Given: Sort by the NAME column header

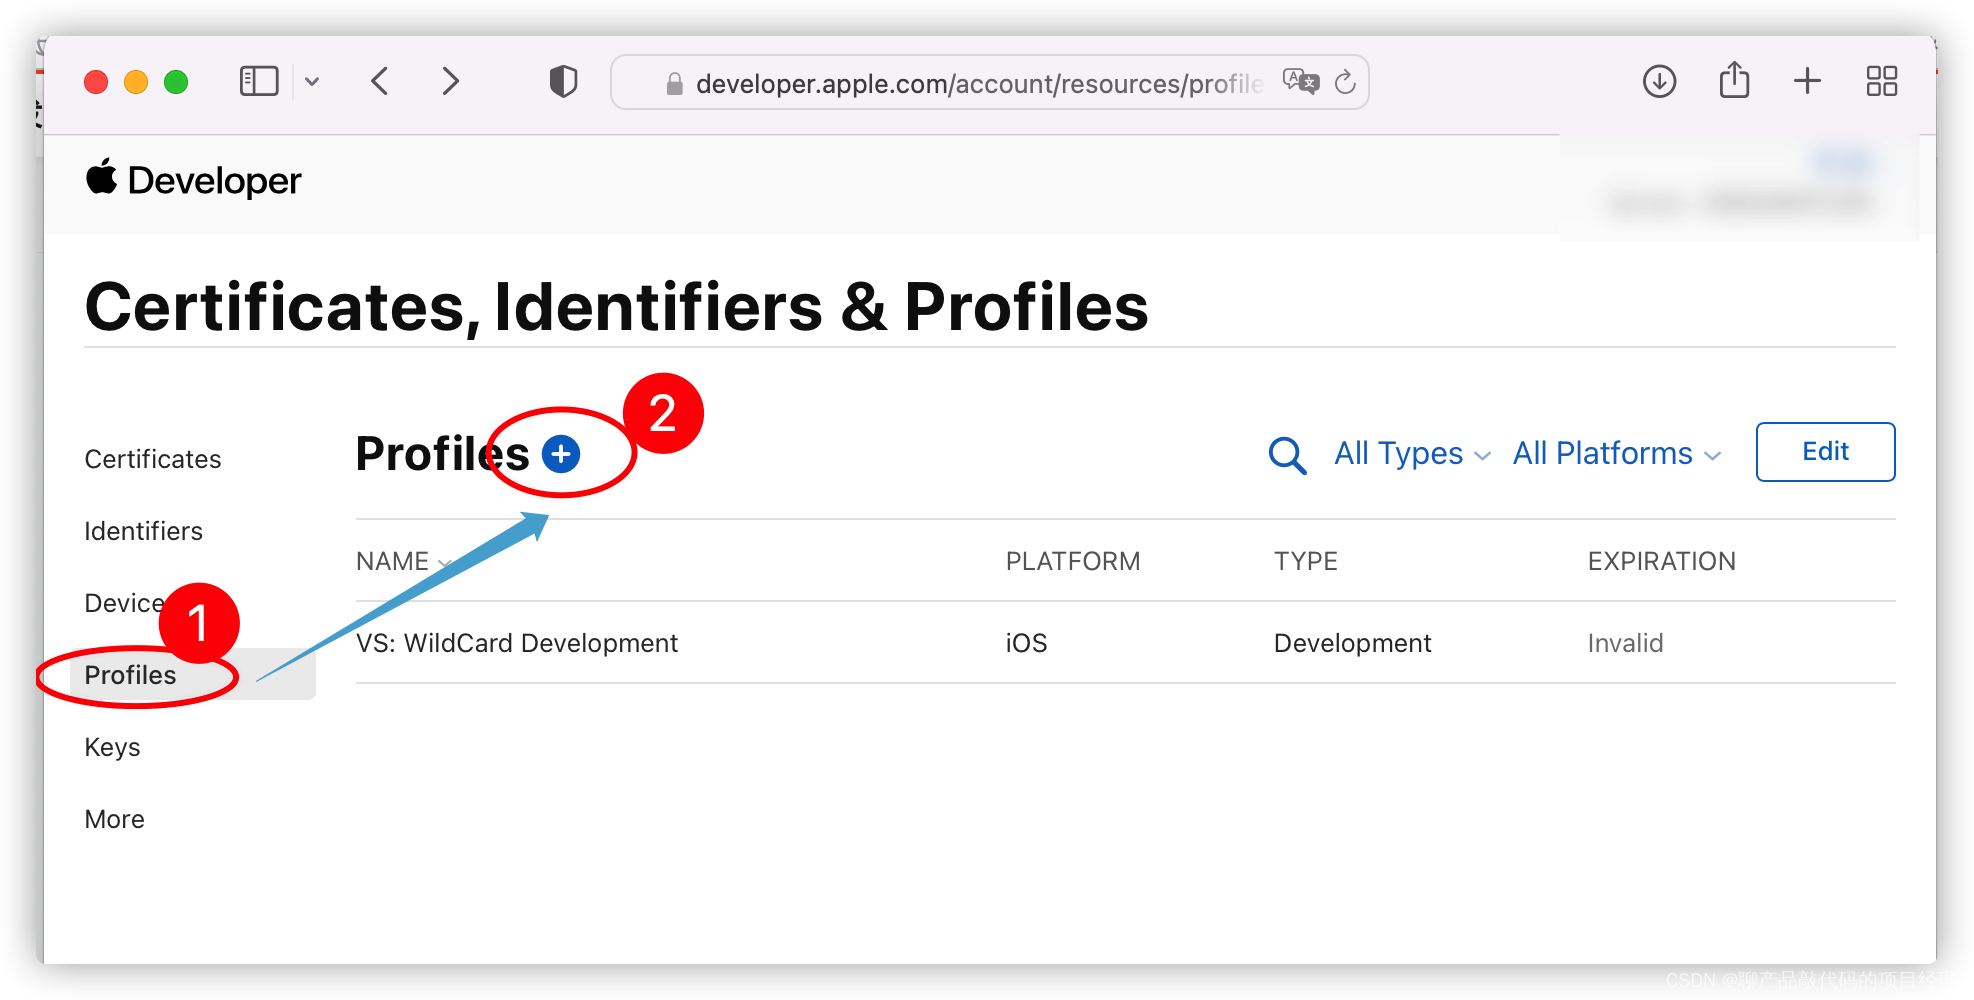Looking at the screenshot, I should pos(404,561).
